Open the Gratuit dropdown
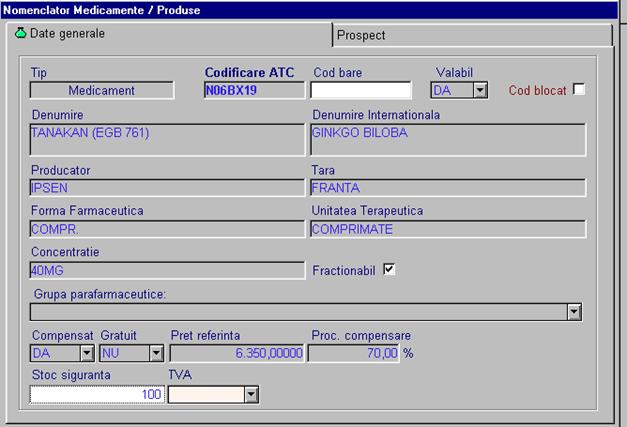 pos(156,353)
